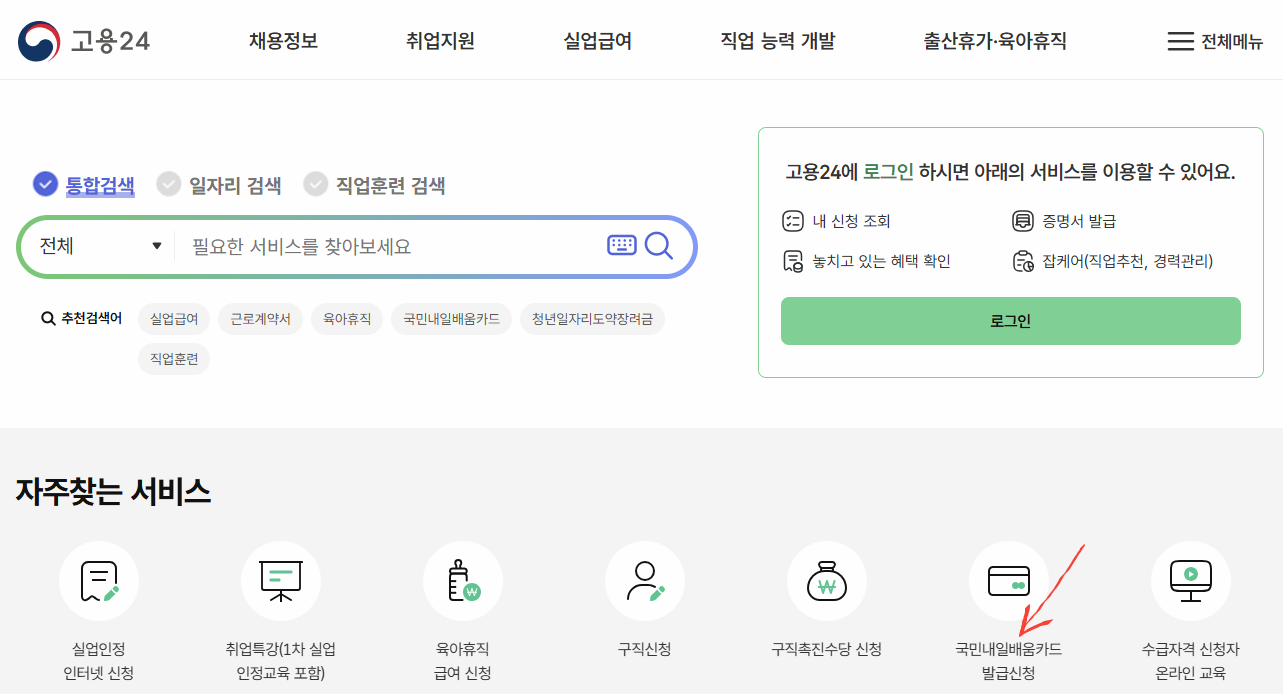Click the 육아휴직 급여 신청 baby bottle icon
1283x694 pixels.
463,580
